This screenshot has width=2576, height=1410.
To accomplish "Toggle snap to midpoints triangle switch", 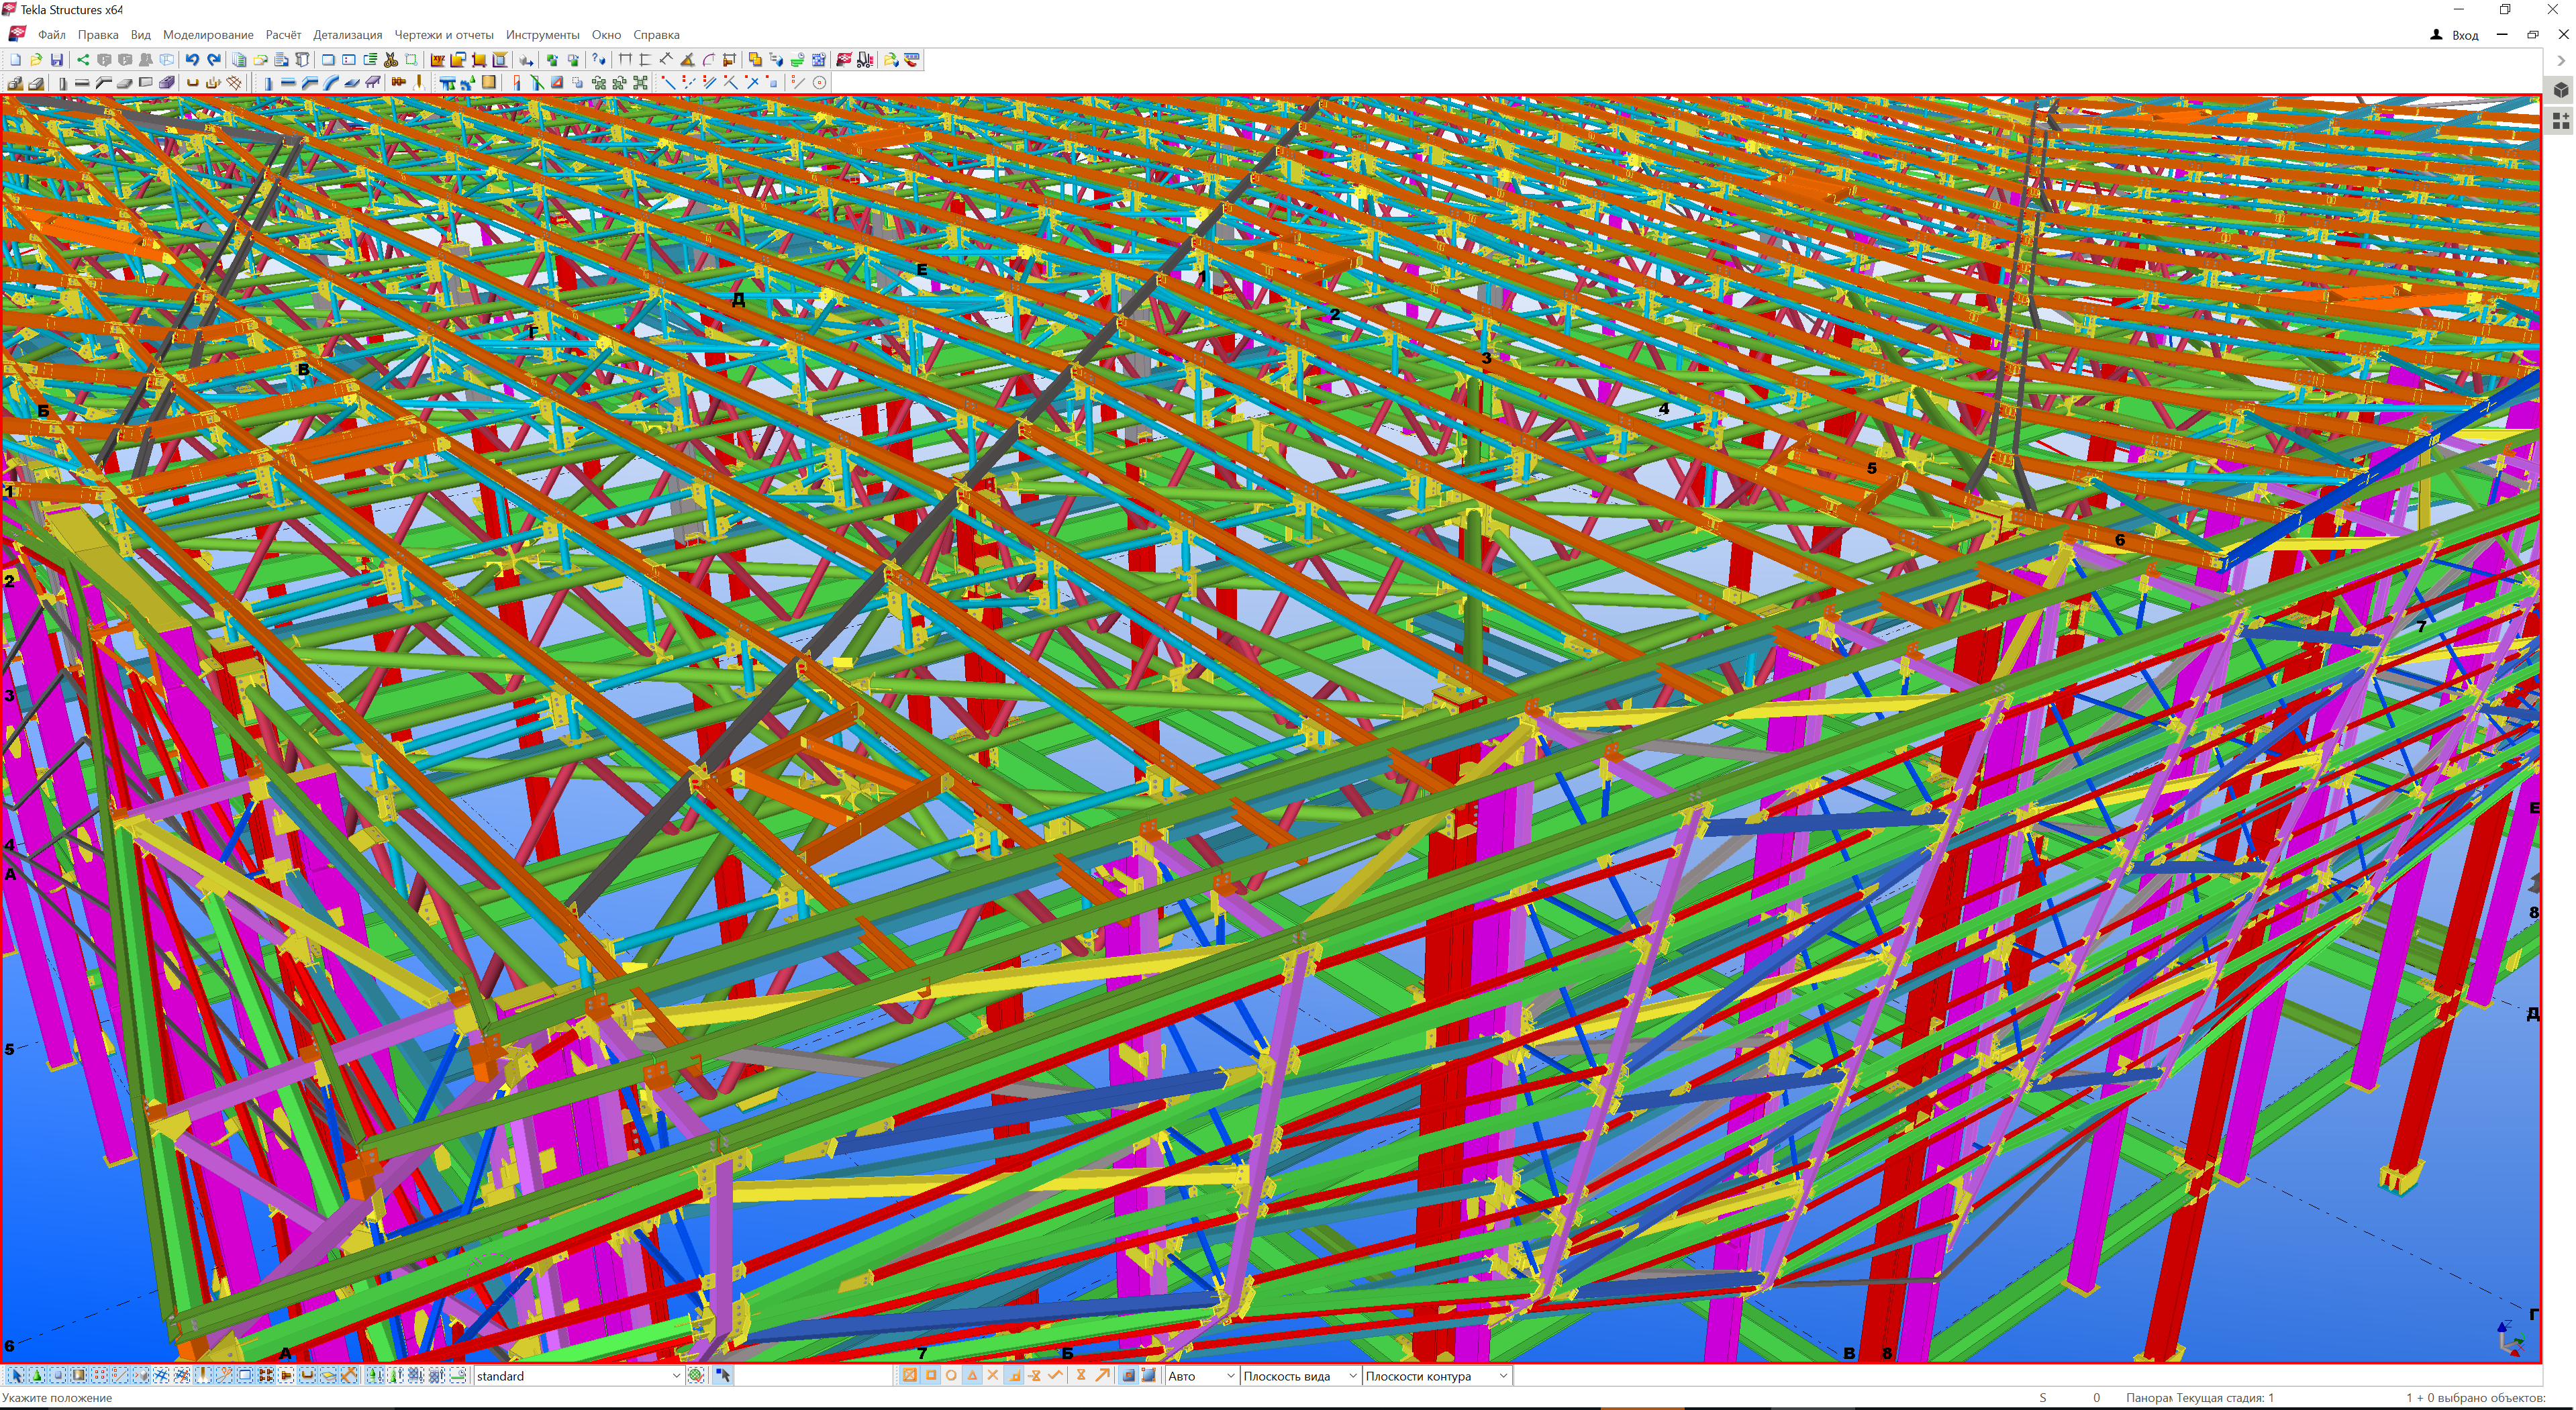I will (x=972, y=1376).
